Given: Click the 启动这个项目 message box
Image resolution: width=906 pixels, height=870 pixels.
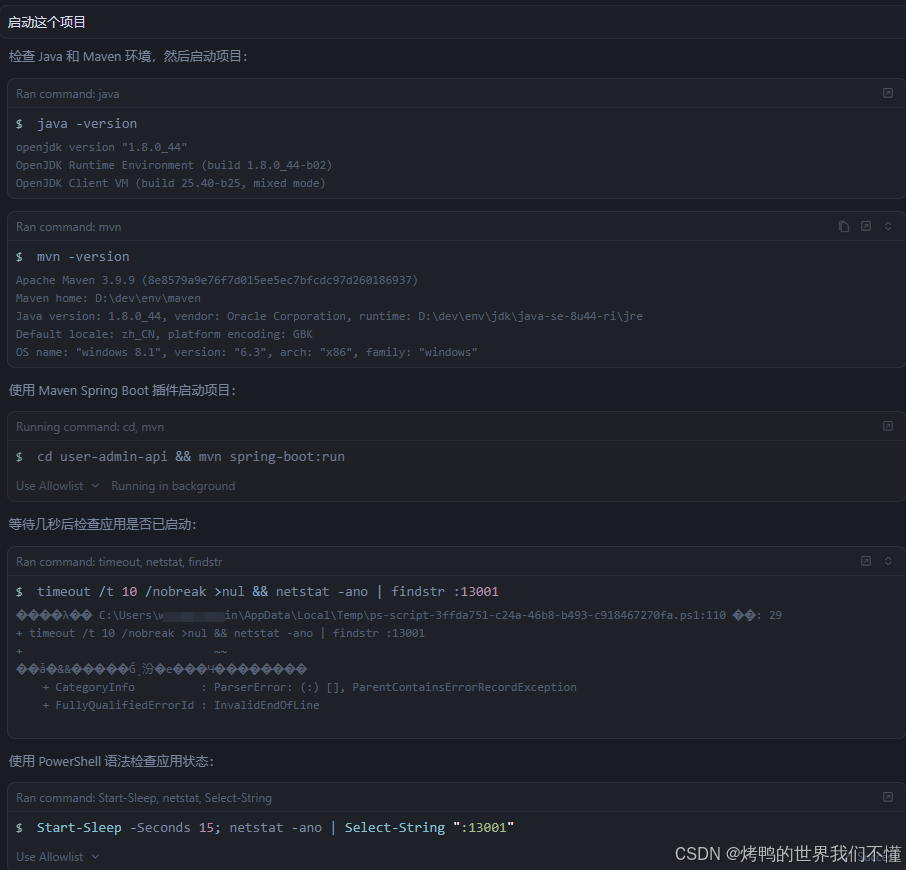Looking at the screenshot, I should [x=453, y=22].
